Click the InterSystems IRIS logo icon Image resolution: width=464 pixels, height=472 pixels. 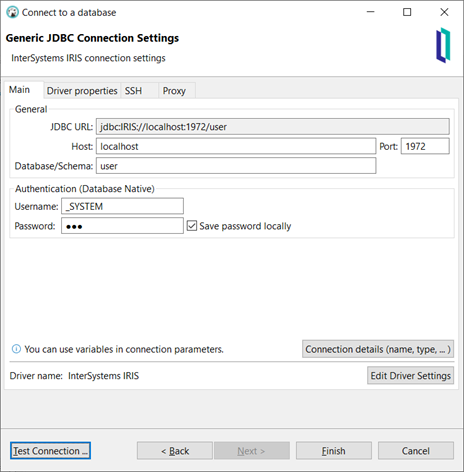[443, 45]
